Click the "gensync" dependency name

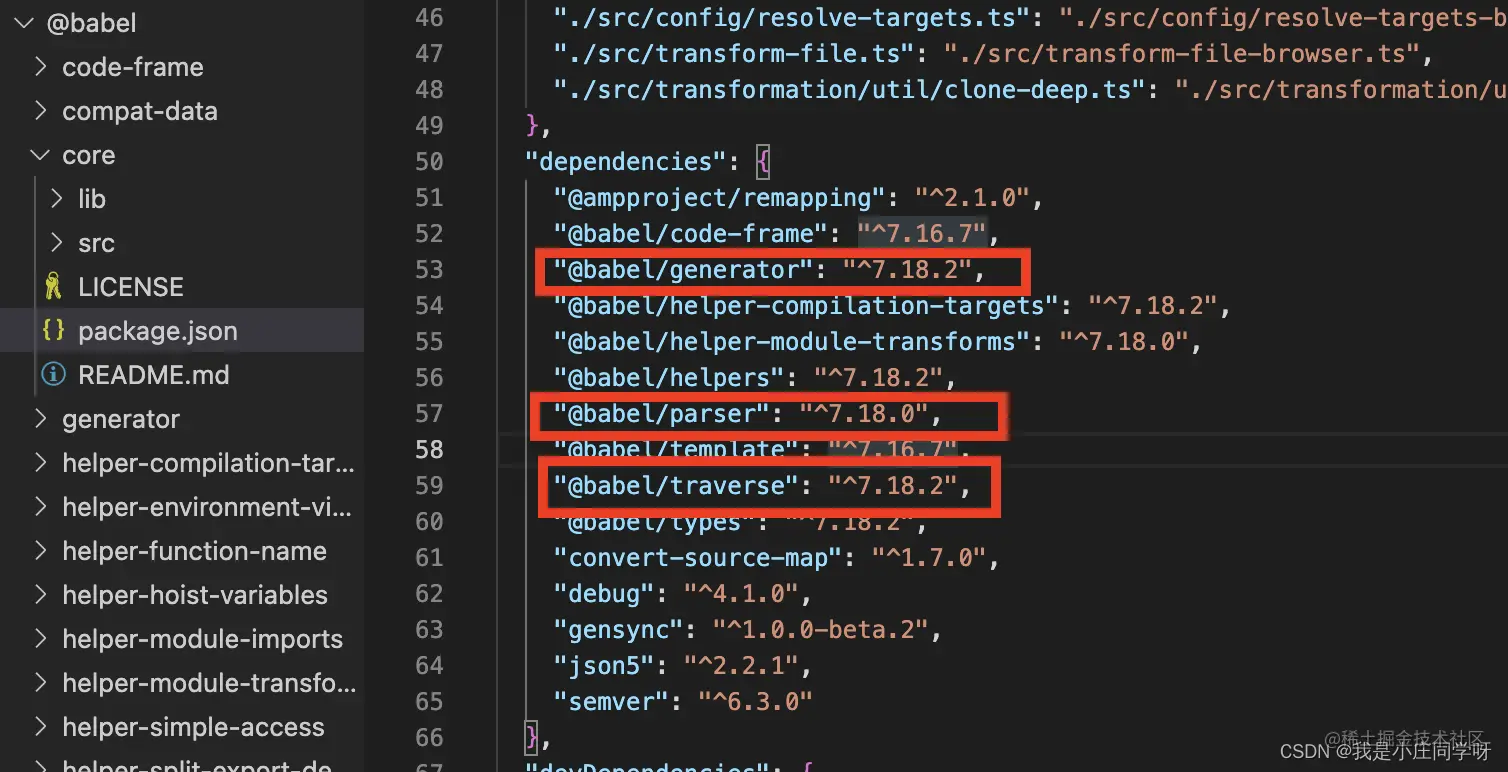619,629
